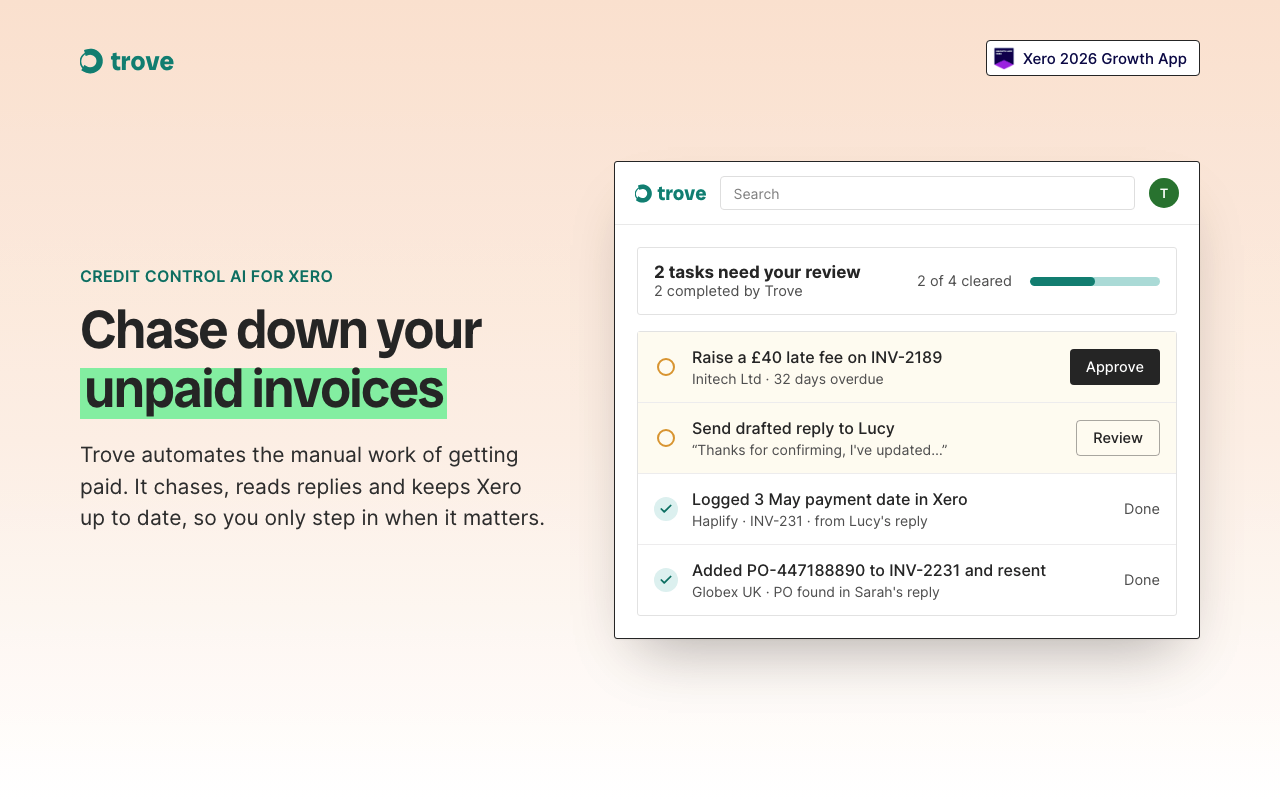Click 'Initech Ltd · 32 days overdue' subtitle

788,379
